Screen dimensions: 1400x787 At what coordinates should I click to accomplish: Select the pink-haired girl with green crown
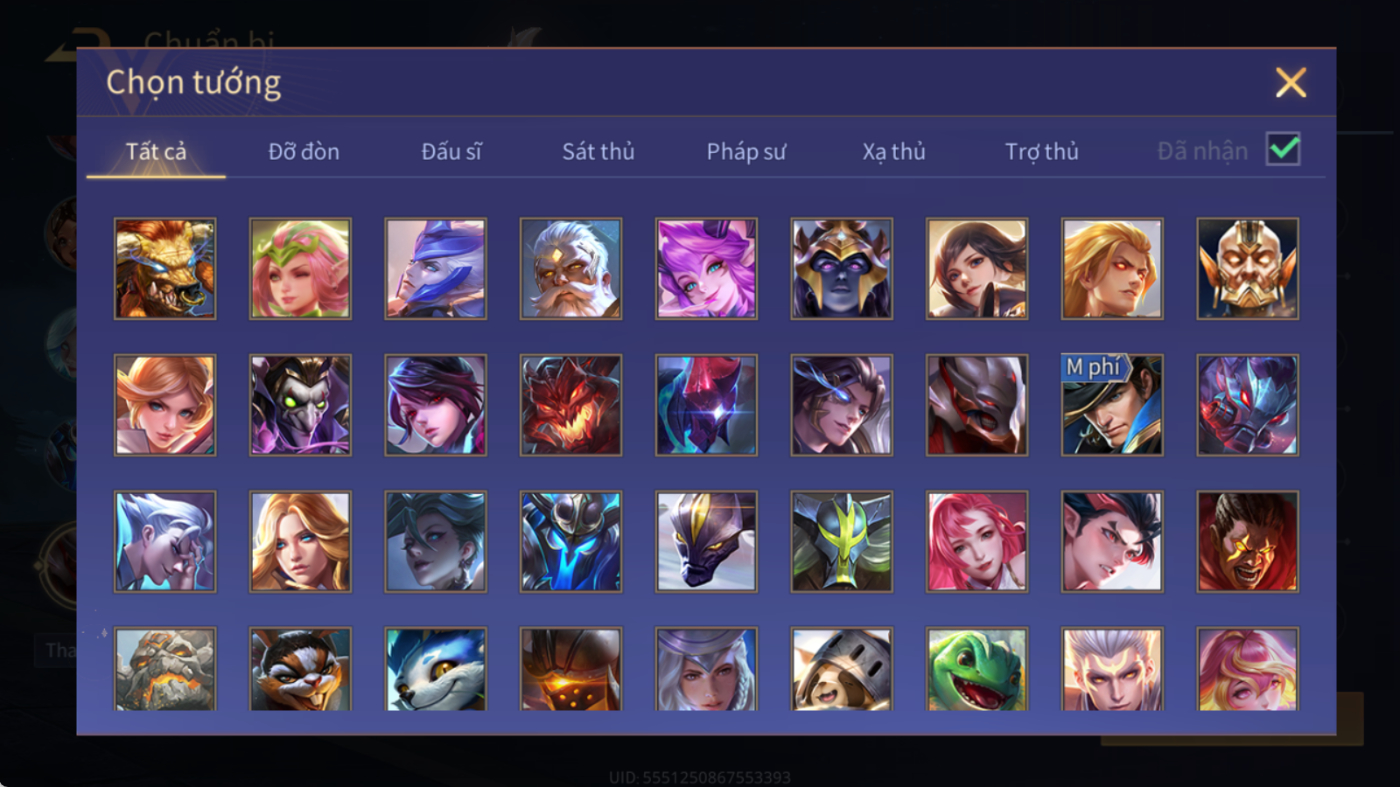(300, 269)
